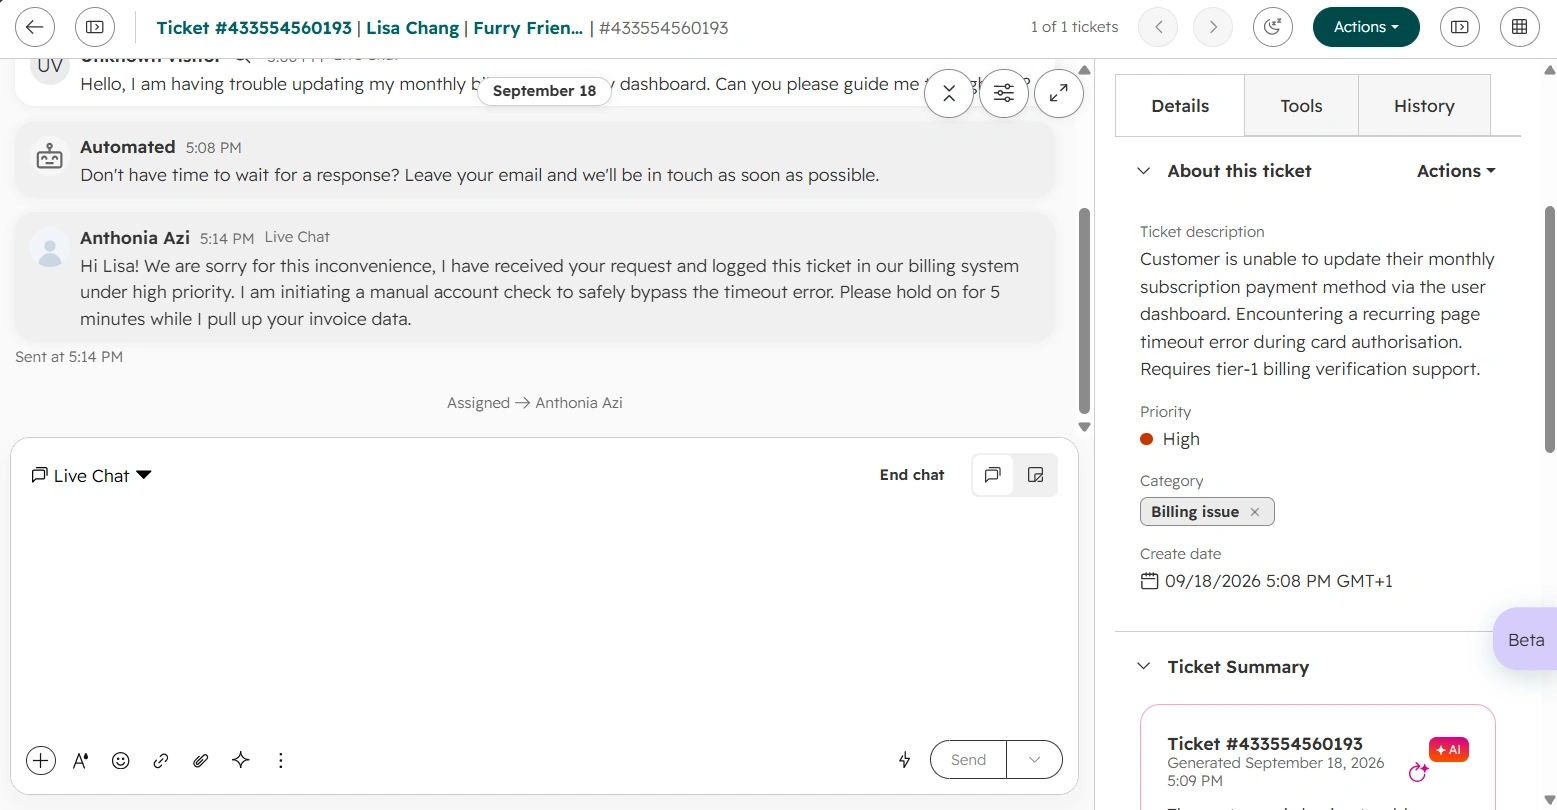
Task: Toggle the left sidebar panel
Action: 95,27
